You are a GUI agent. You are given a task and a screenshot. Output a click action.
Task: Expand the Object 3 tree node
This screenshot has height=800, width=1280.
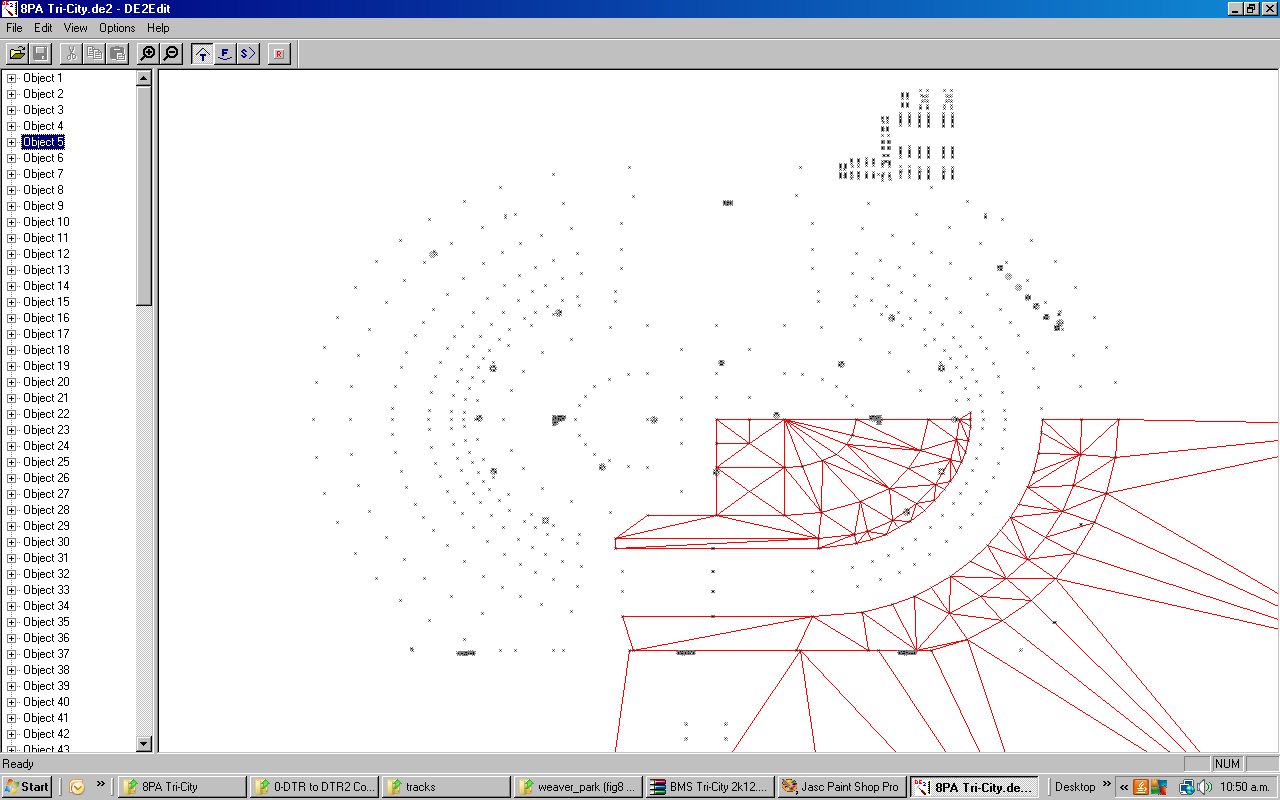12,110
